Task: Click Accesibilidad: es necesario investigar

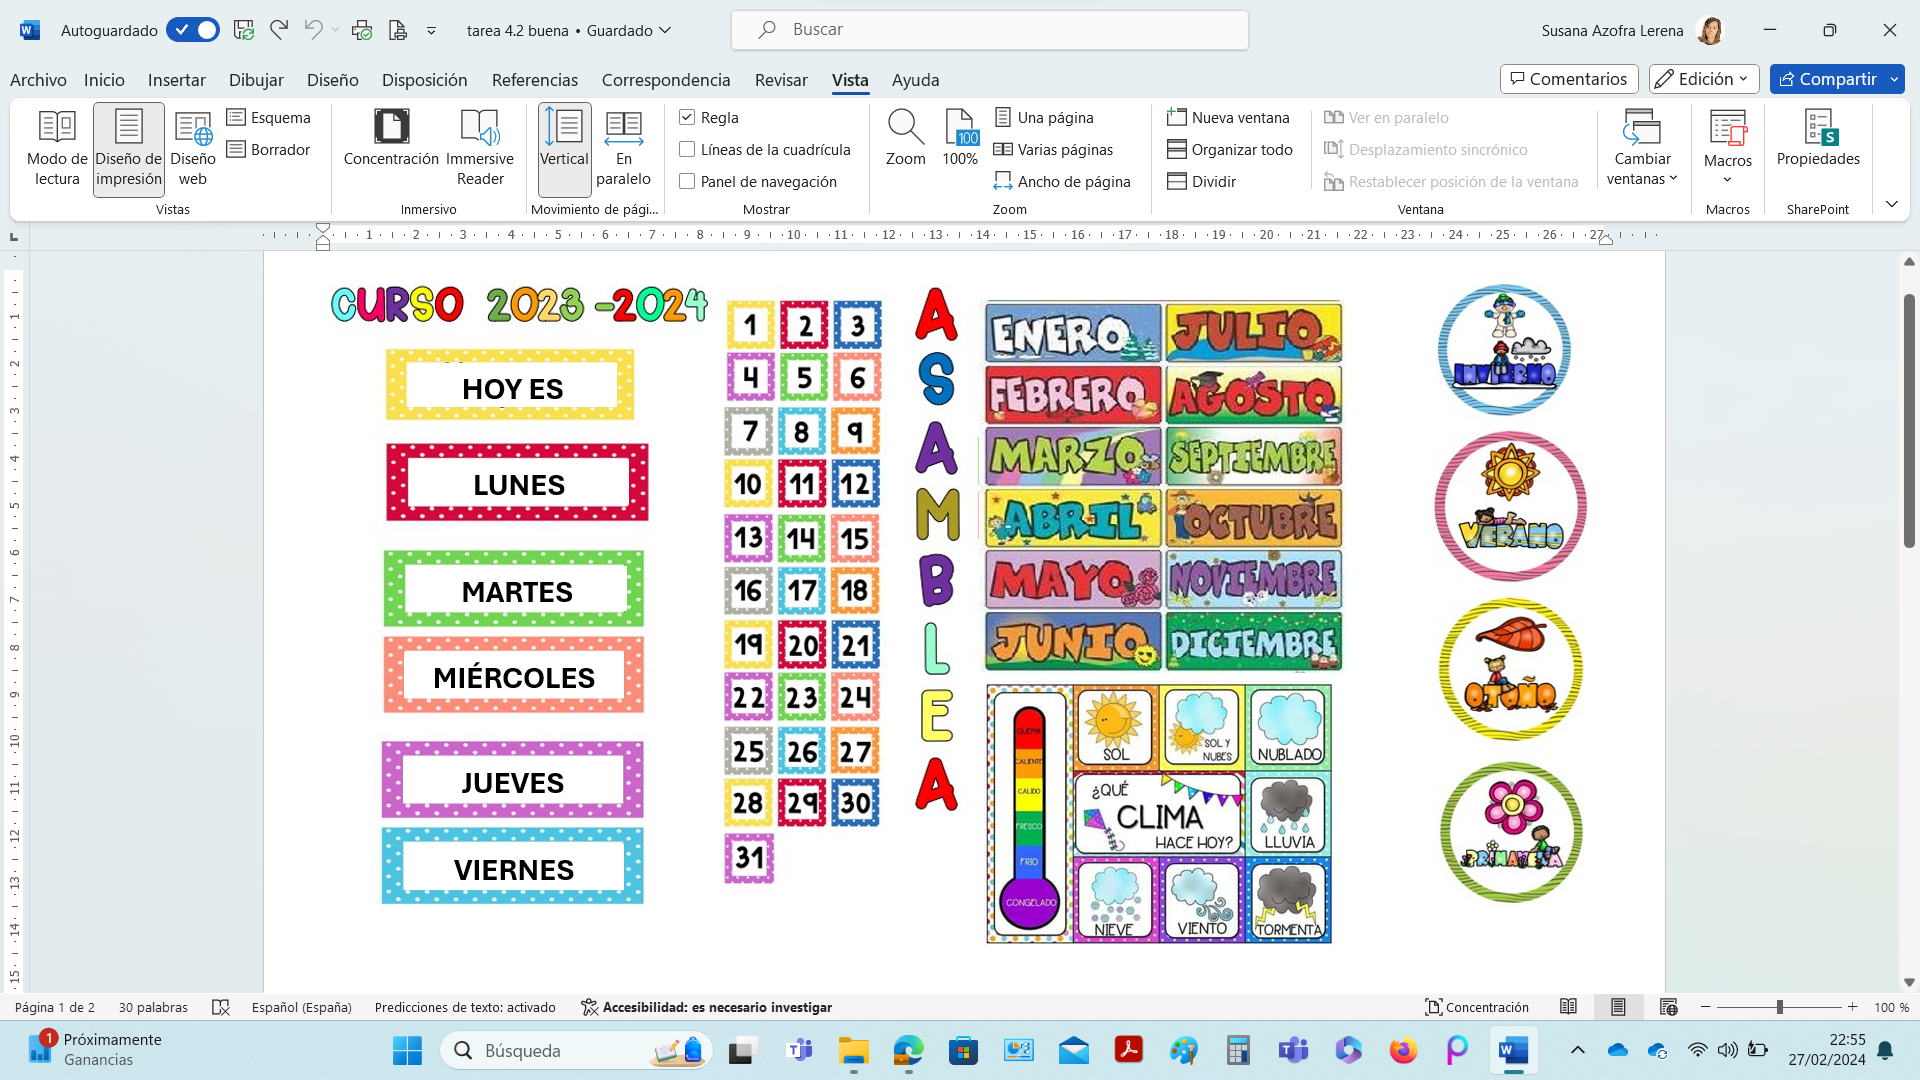Action: tap(706, 1007)
